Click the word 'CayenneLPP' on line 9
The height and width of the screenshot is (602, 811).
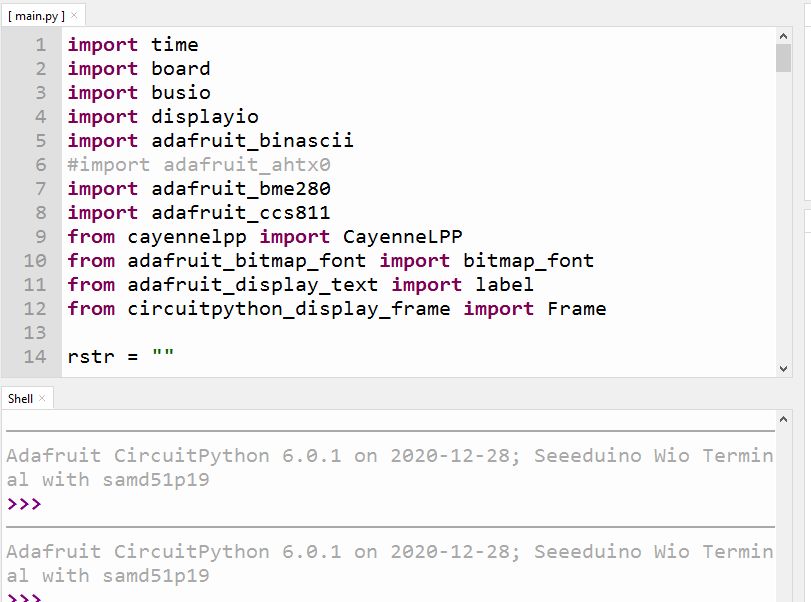pyautogui.click(x=402, y=237)
